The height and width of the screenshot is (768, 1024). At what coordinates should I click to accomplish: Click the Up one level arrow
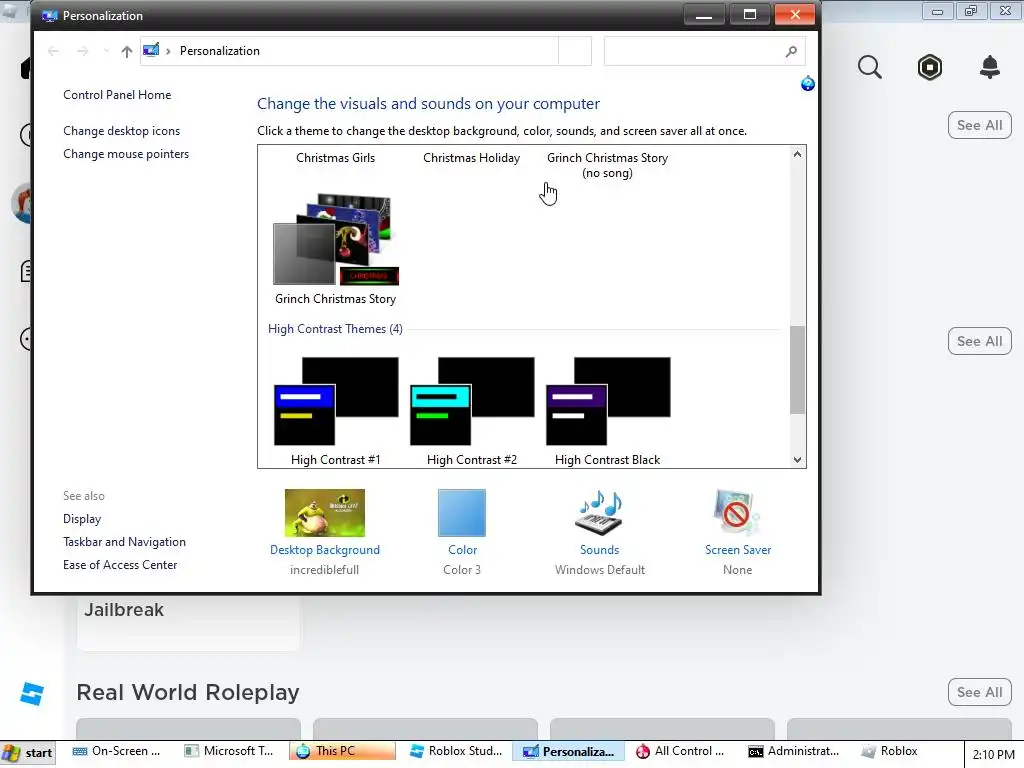coord(127,51)
